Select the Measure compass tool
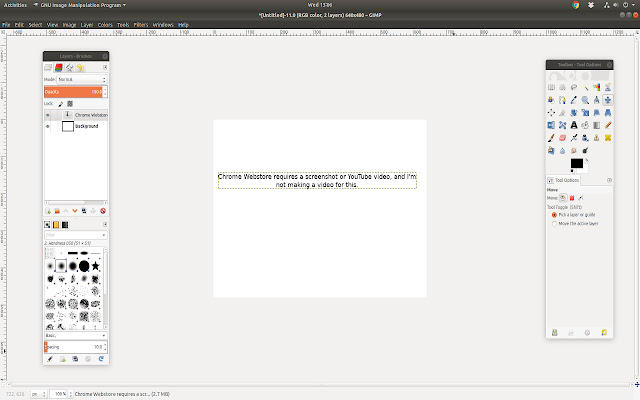This screenshot has height=400, width=640. (x=597, y=100)
